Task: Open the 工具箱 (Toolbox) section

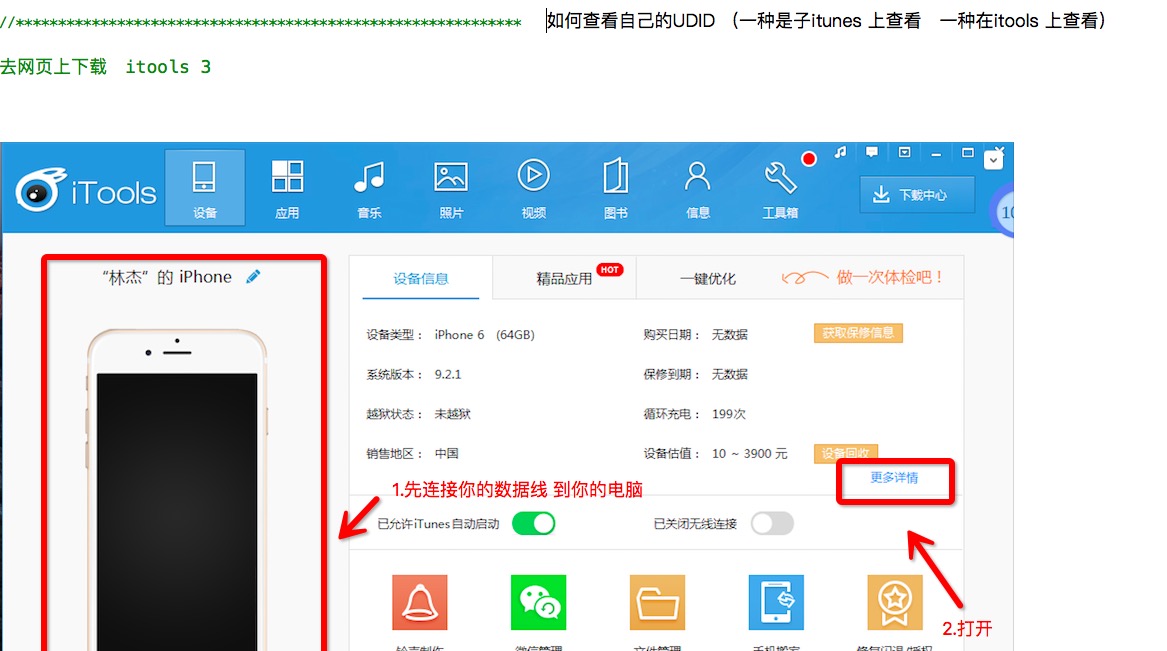Action: [x=780, y=187]
